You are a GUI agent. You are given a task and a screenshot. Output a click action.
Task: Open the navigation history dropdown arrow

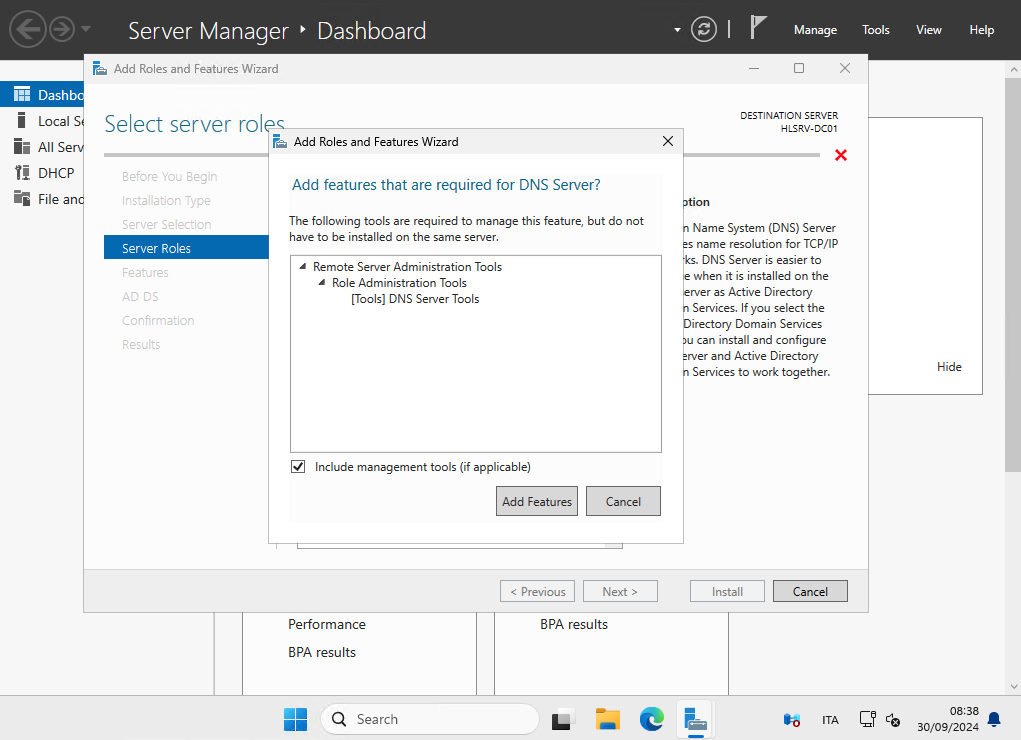click(x=86, y=29)
